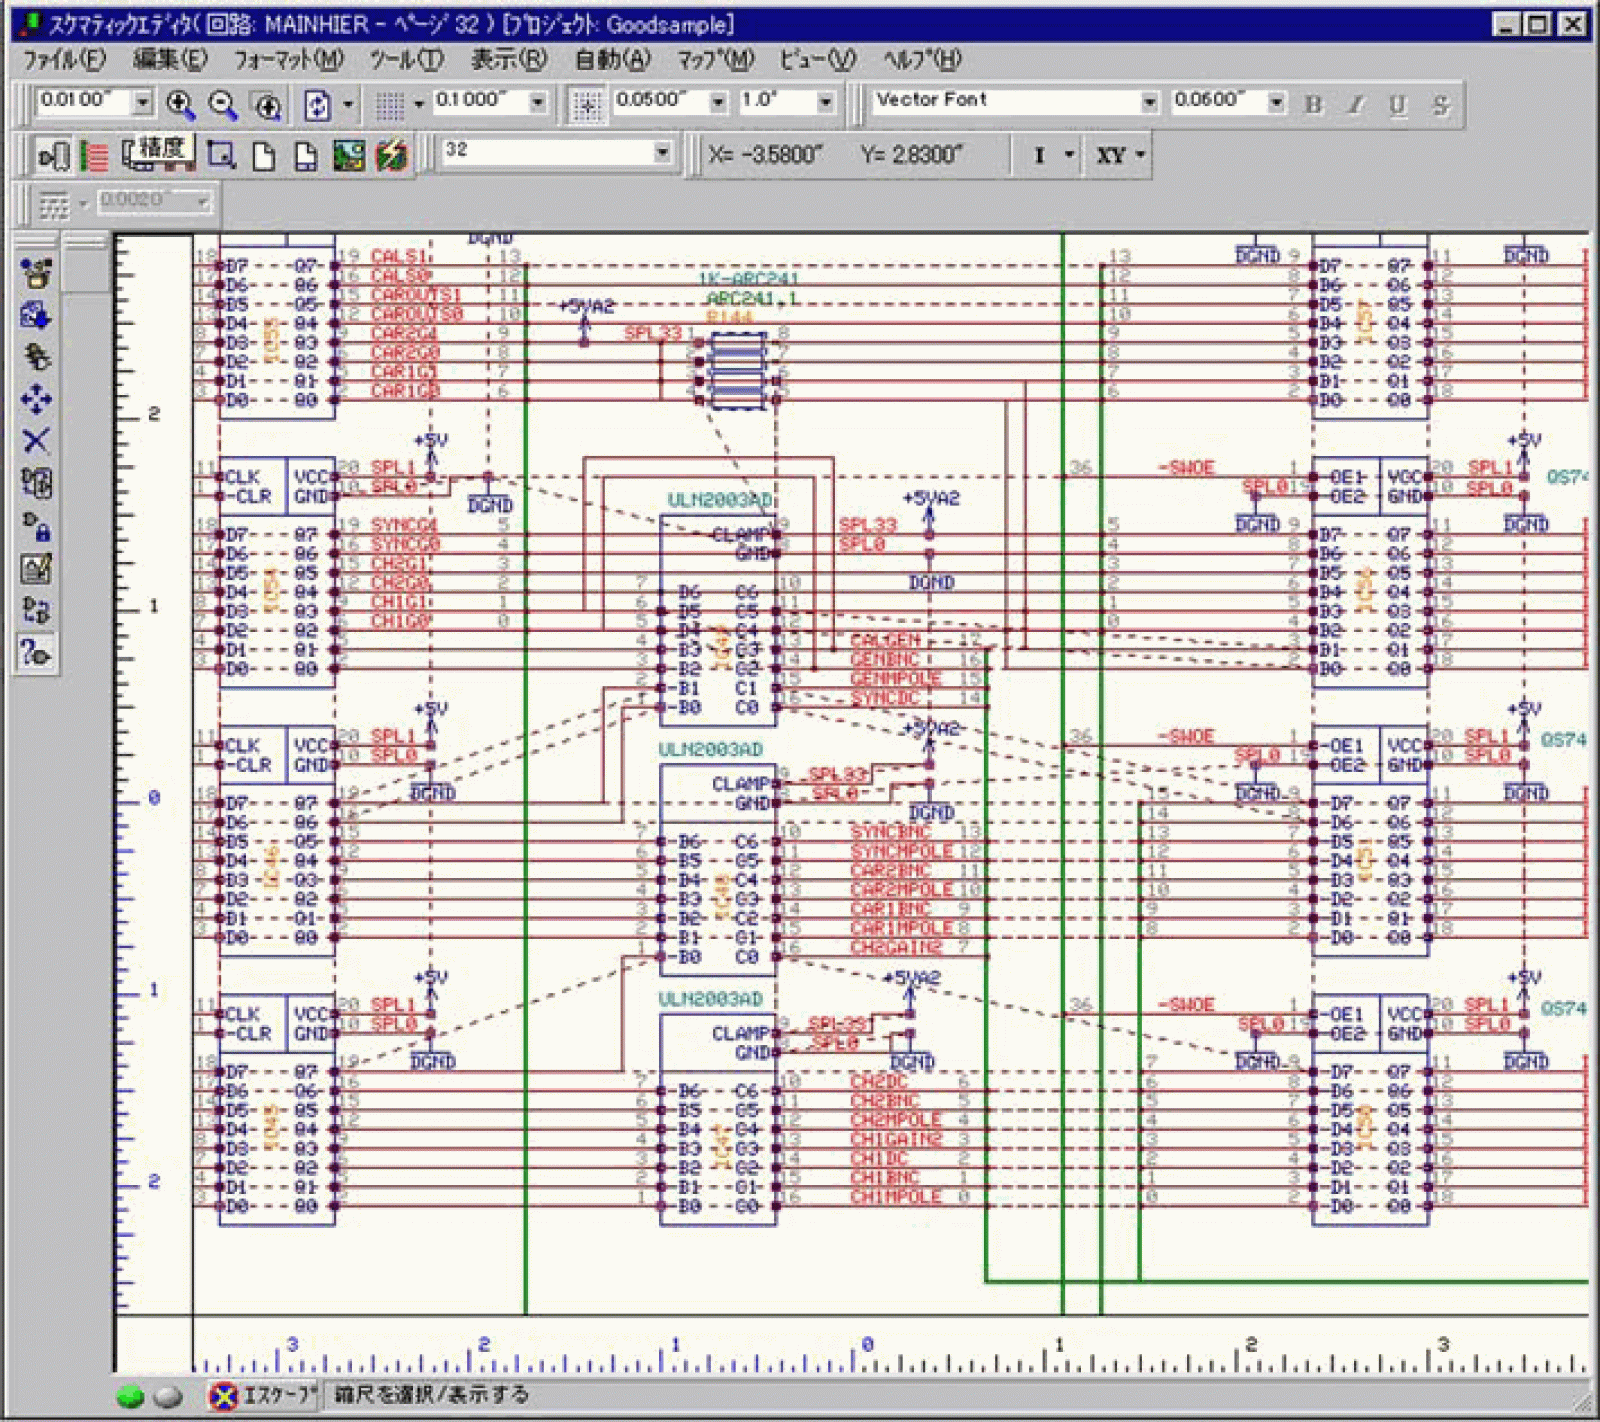Open the 0.0100" zoom value dropdown
The height and width of the screenshot is (1422, 1600).
tap(142, 101)
